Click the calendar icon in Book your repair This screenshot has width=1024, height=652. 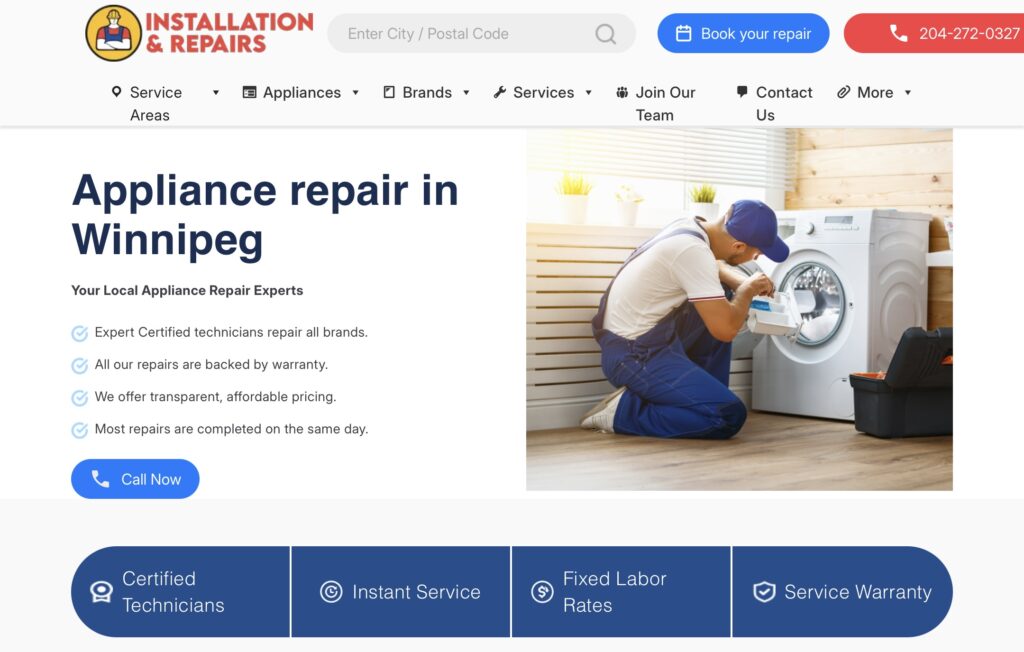[x=683, y=33]
